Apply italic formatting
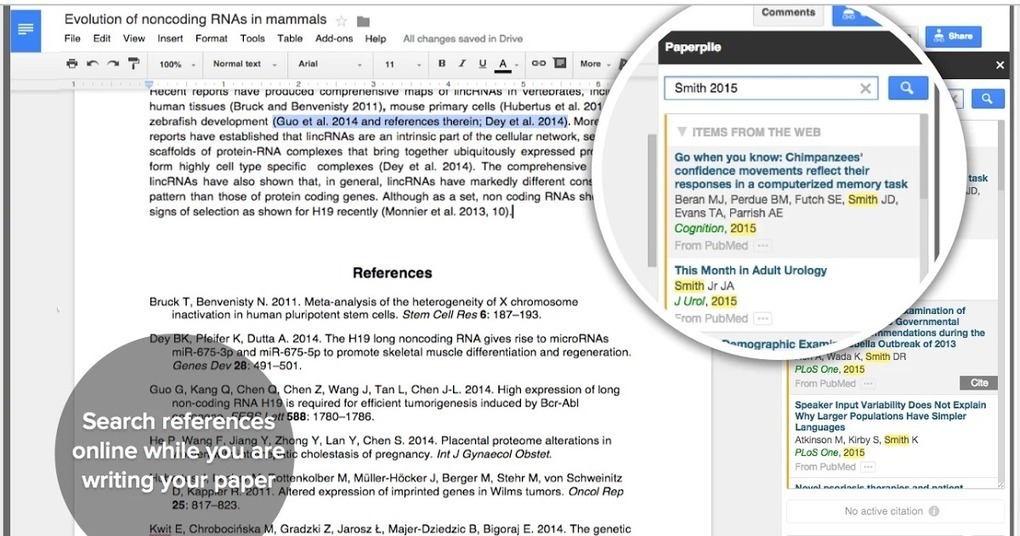The image size is (1020, 536). coord(462,64)
